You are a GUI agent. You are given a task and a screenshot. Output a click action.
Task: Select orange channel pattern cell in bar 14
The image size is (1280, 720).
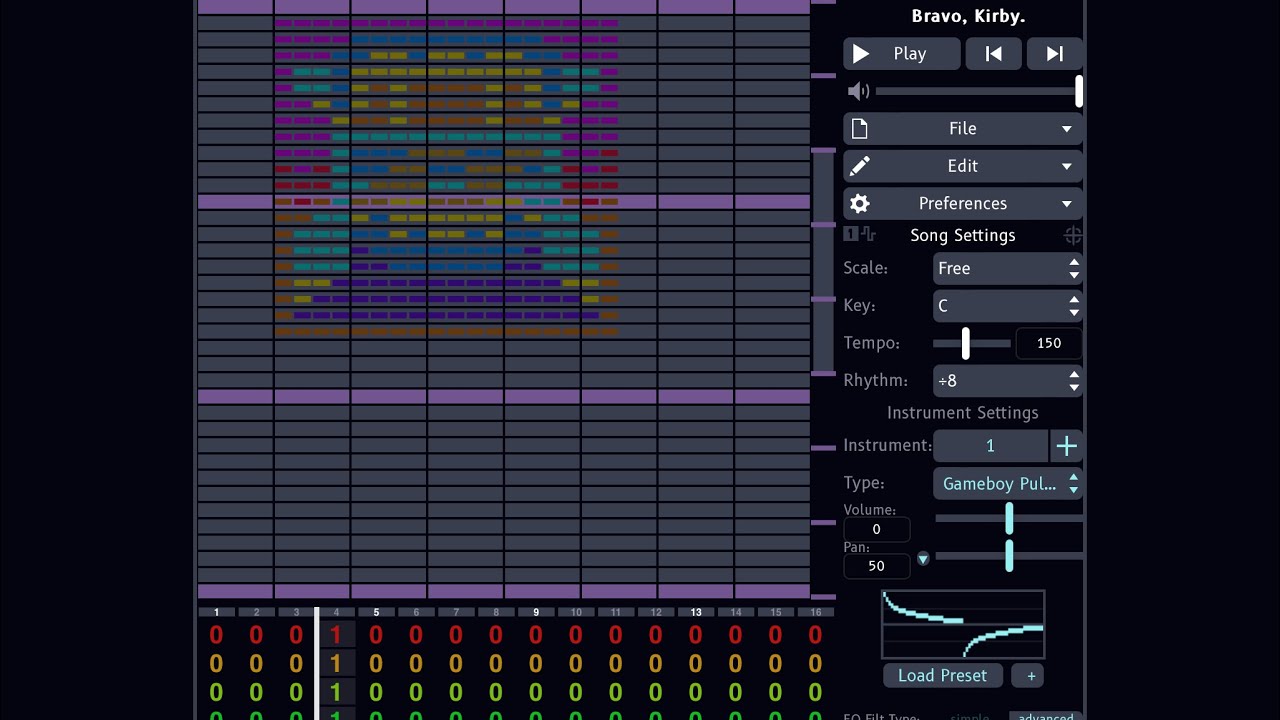coord(736,663)
